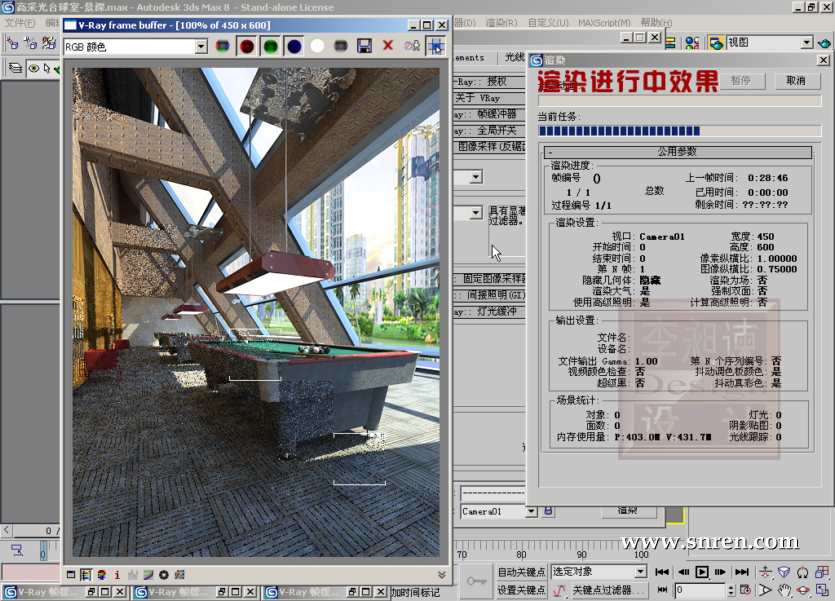Image resolution: width=835 pixels, height=601 pixels.
Task: Click the render scene dialog teapot icon
Action: click(716, 43)
